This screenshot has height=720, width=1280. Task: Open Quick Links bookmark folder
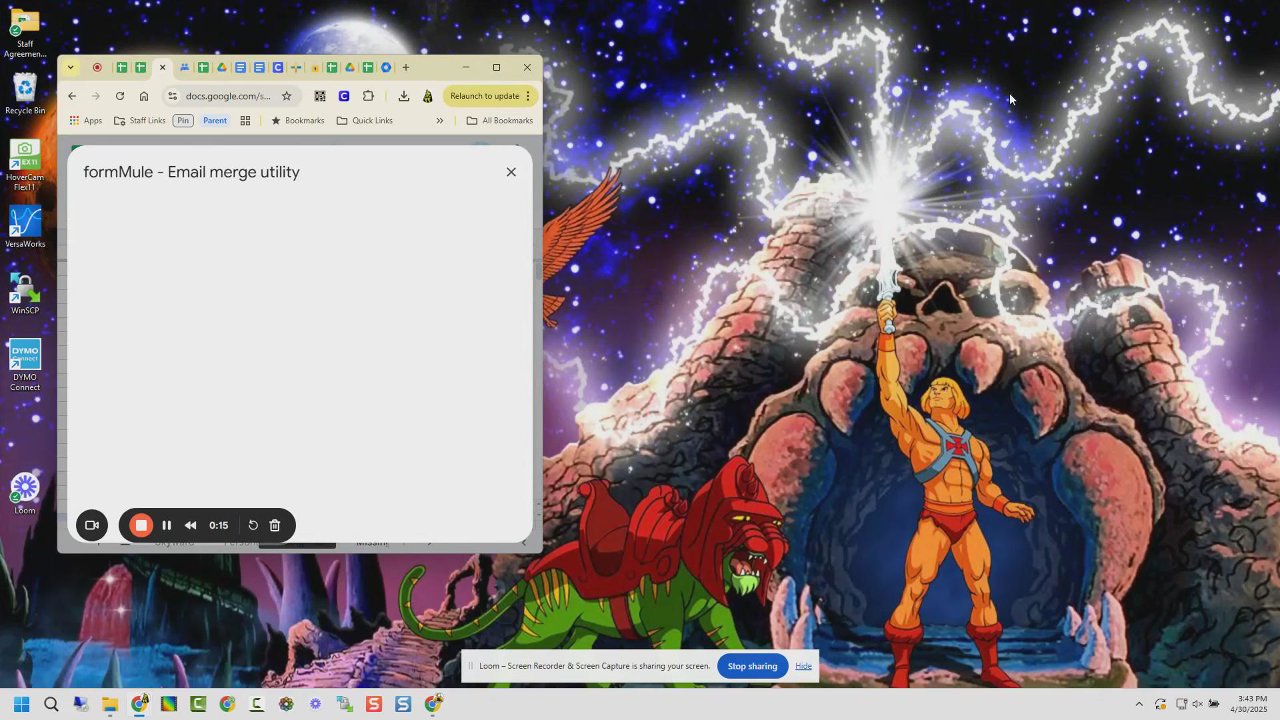coord(365,120)
